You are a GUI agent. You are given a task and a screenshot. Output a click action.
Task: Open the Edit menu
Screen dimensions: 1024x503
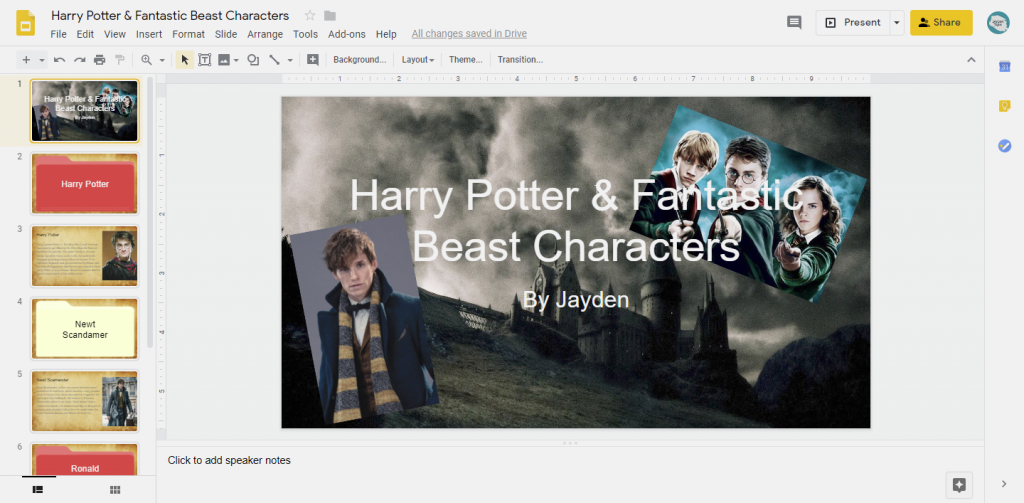coord(85,34)
